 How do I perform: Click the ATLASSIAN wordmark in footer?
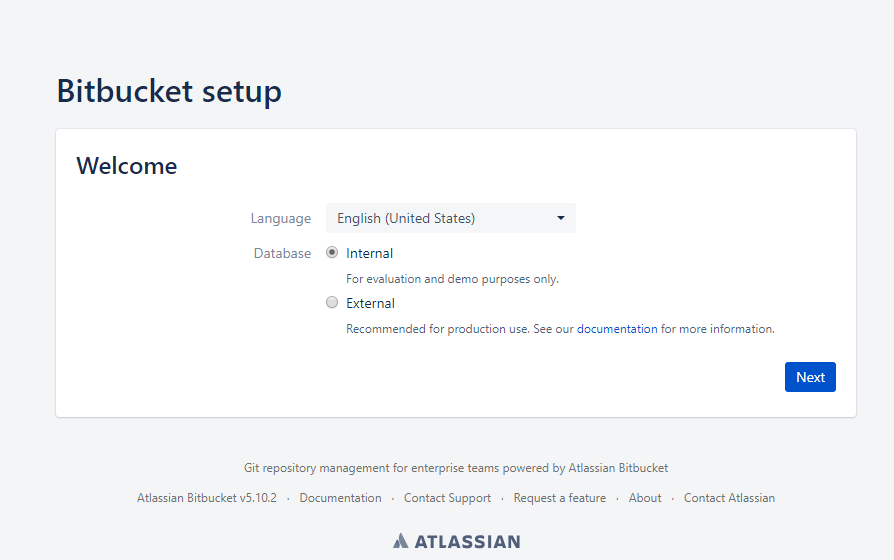coord(468,542)
